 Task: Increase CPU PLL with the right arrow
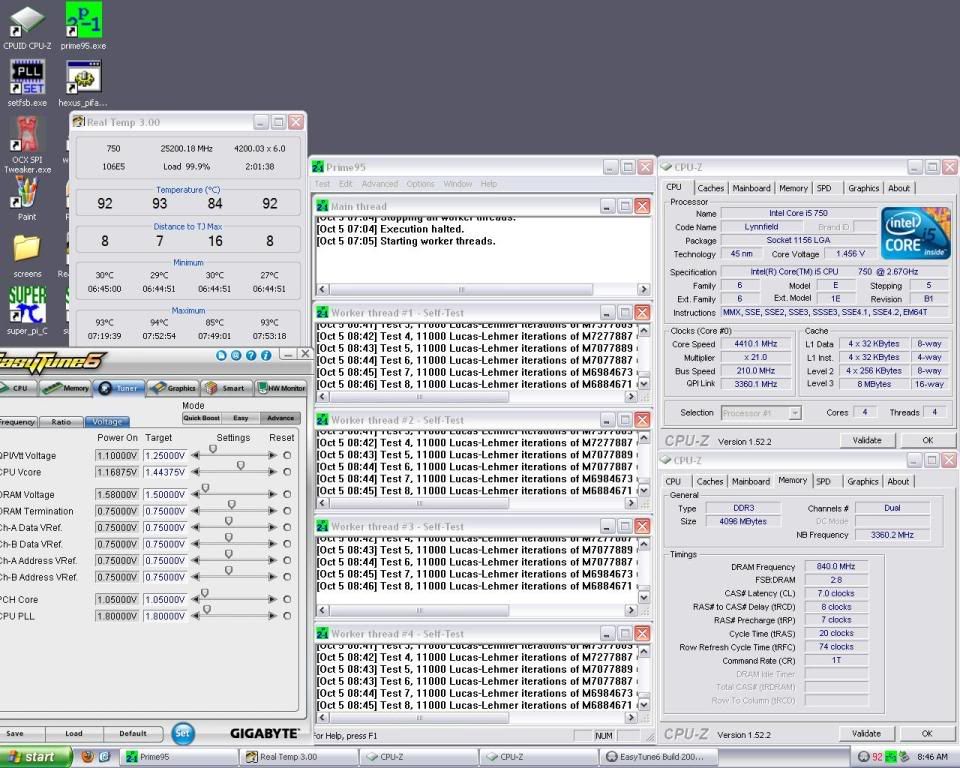tap(272, 616)
